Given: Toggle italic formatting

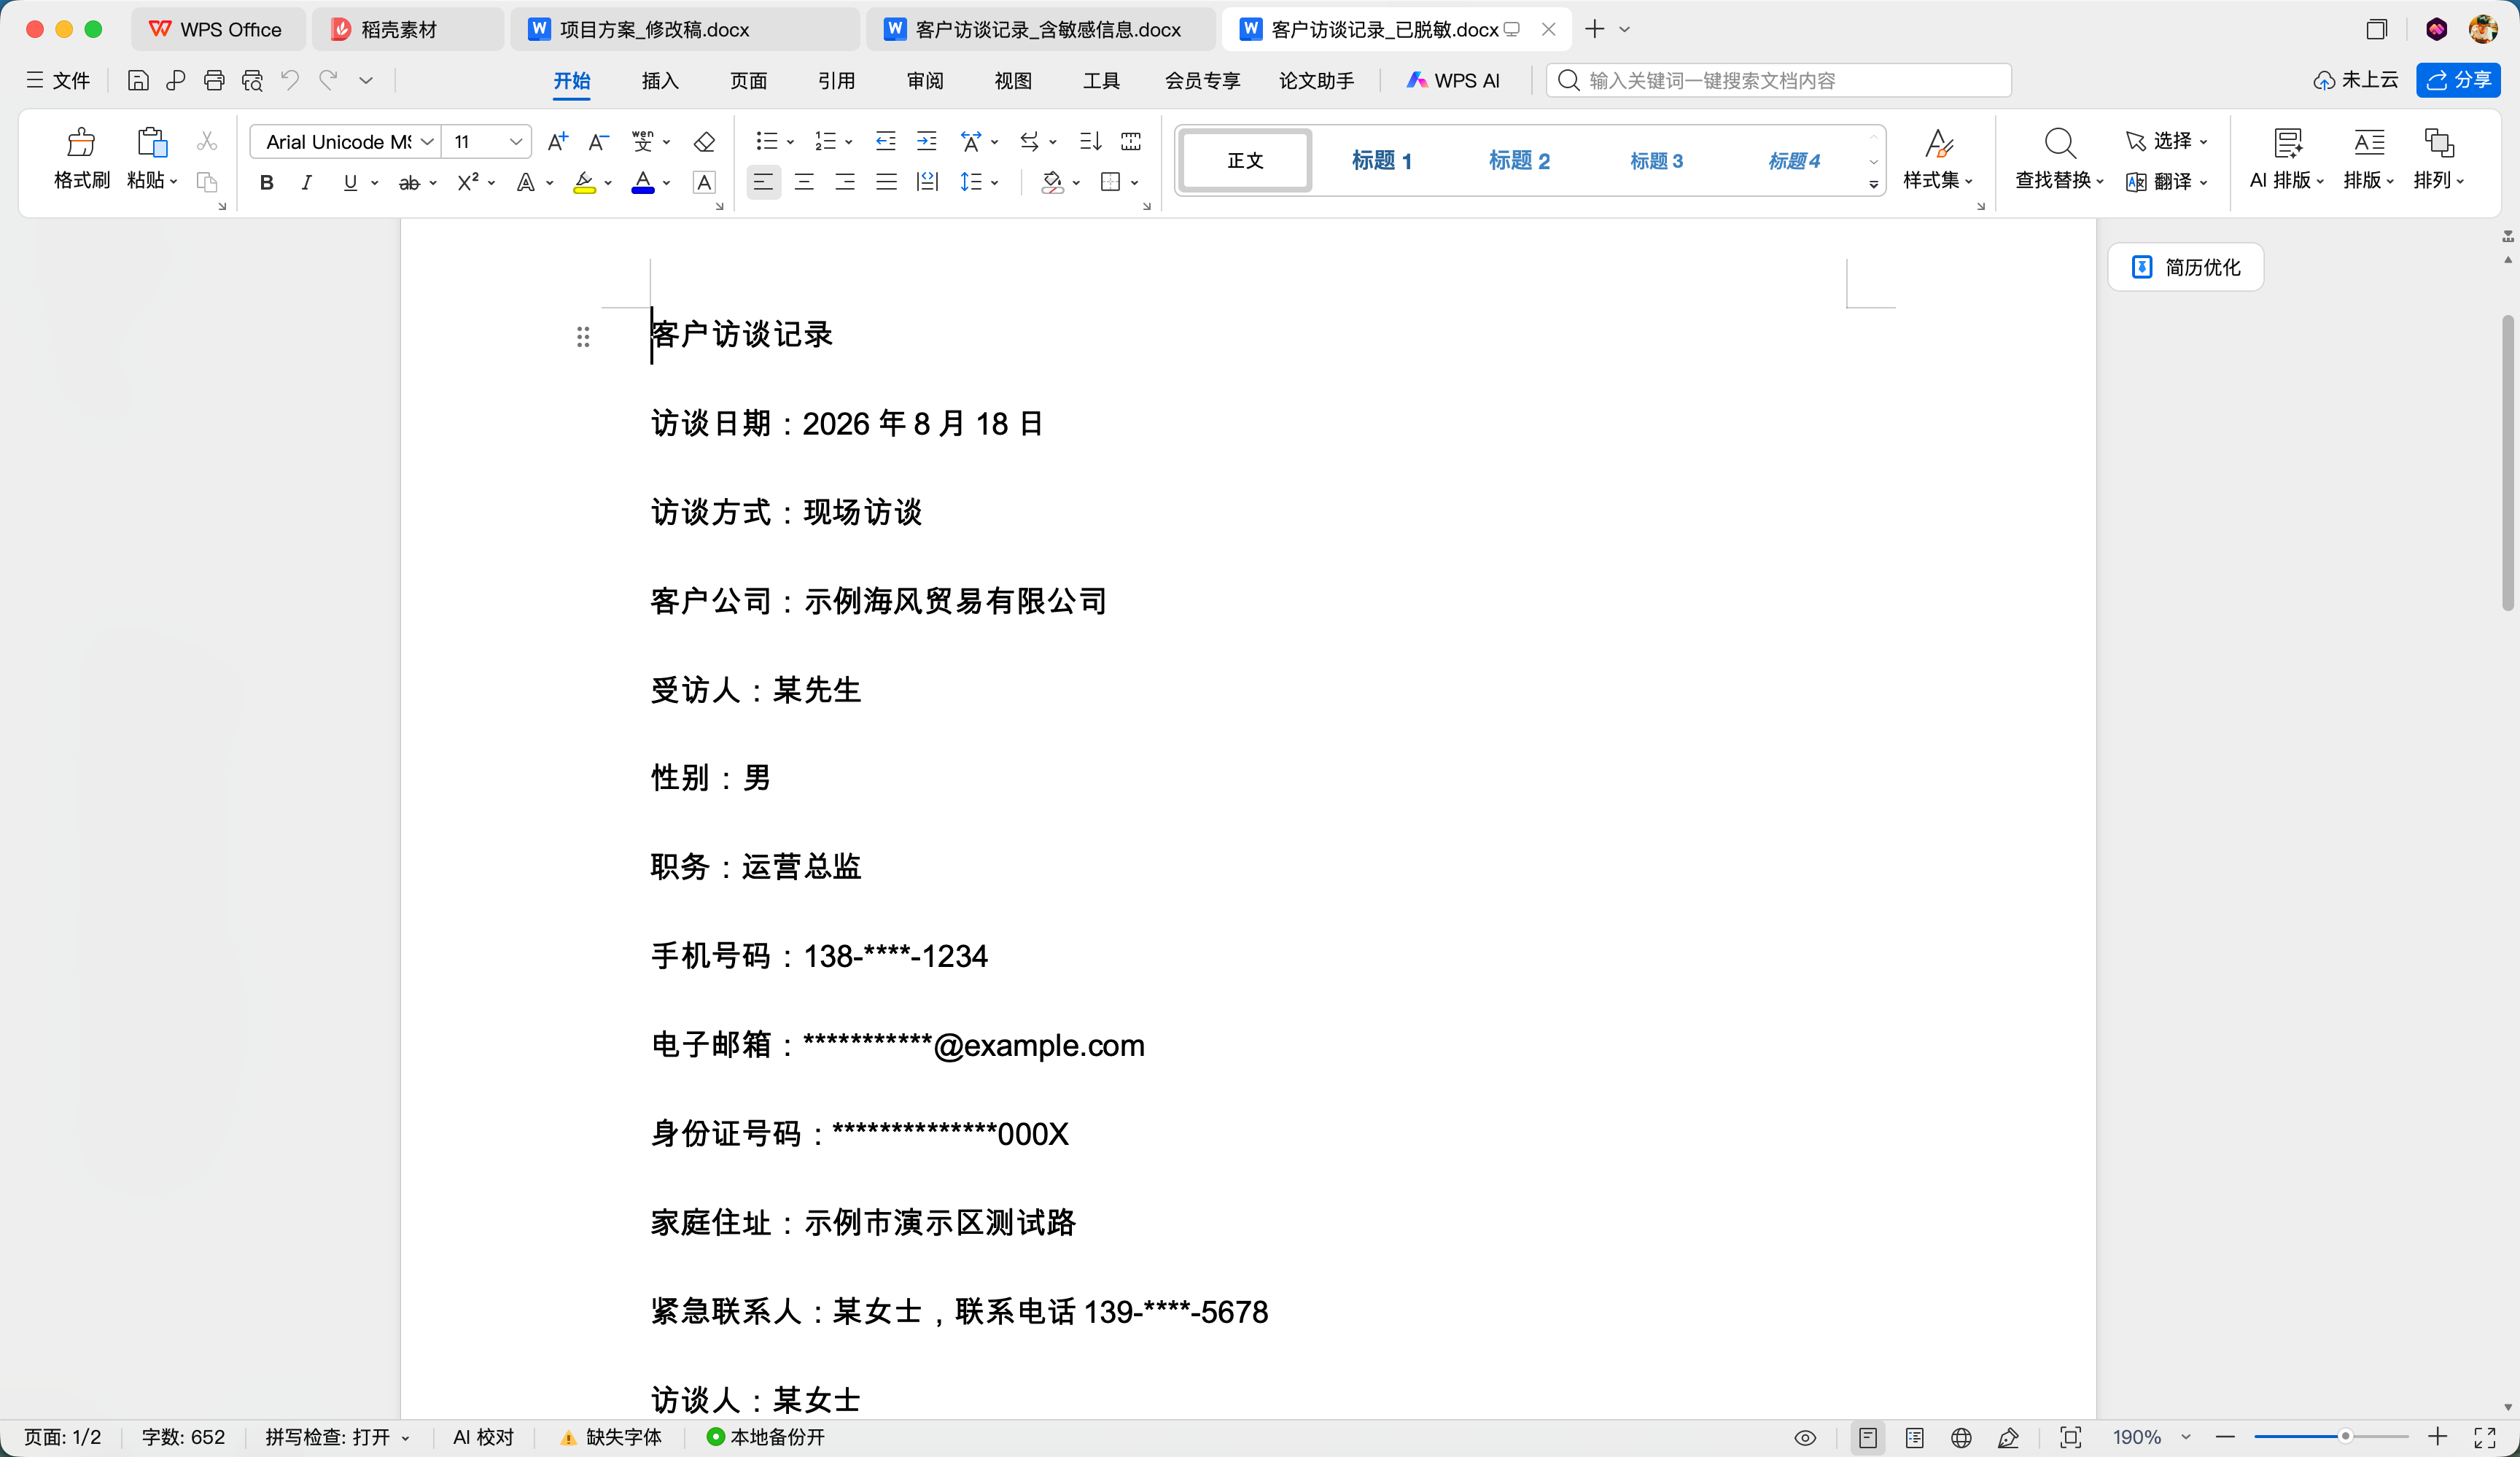Looking at the screenshot, I should (x=307, y=182).
